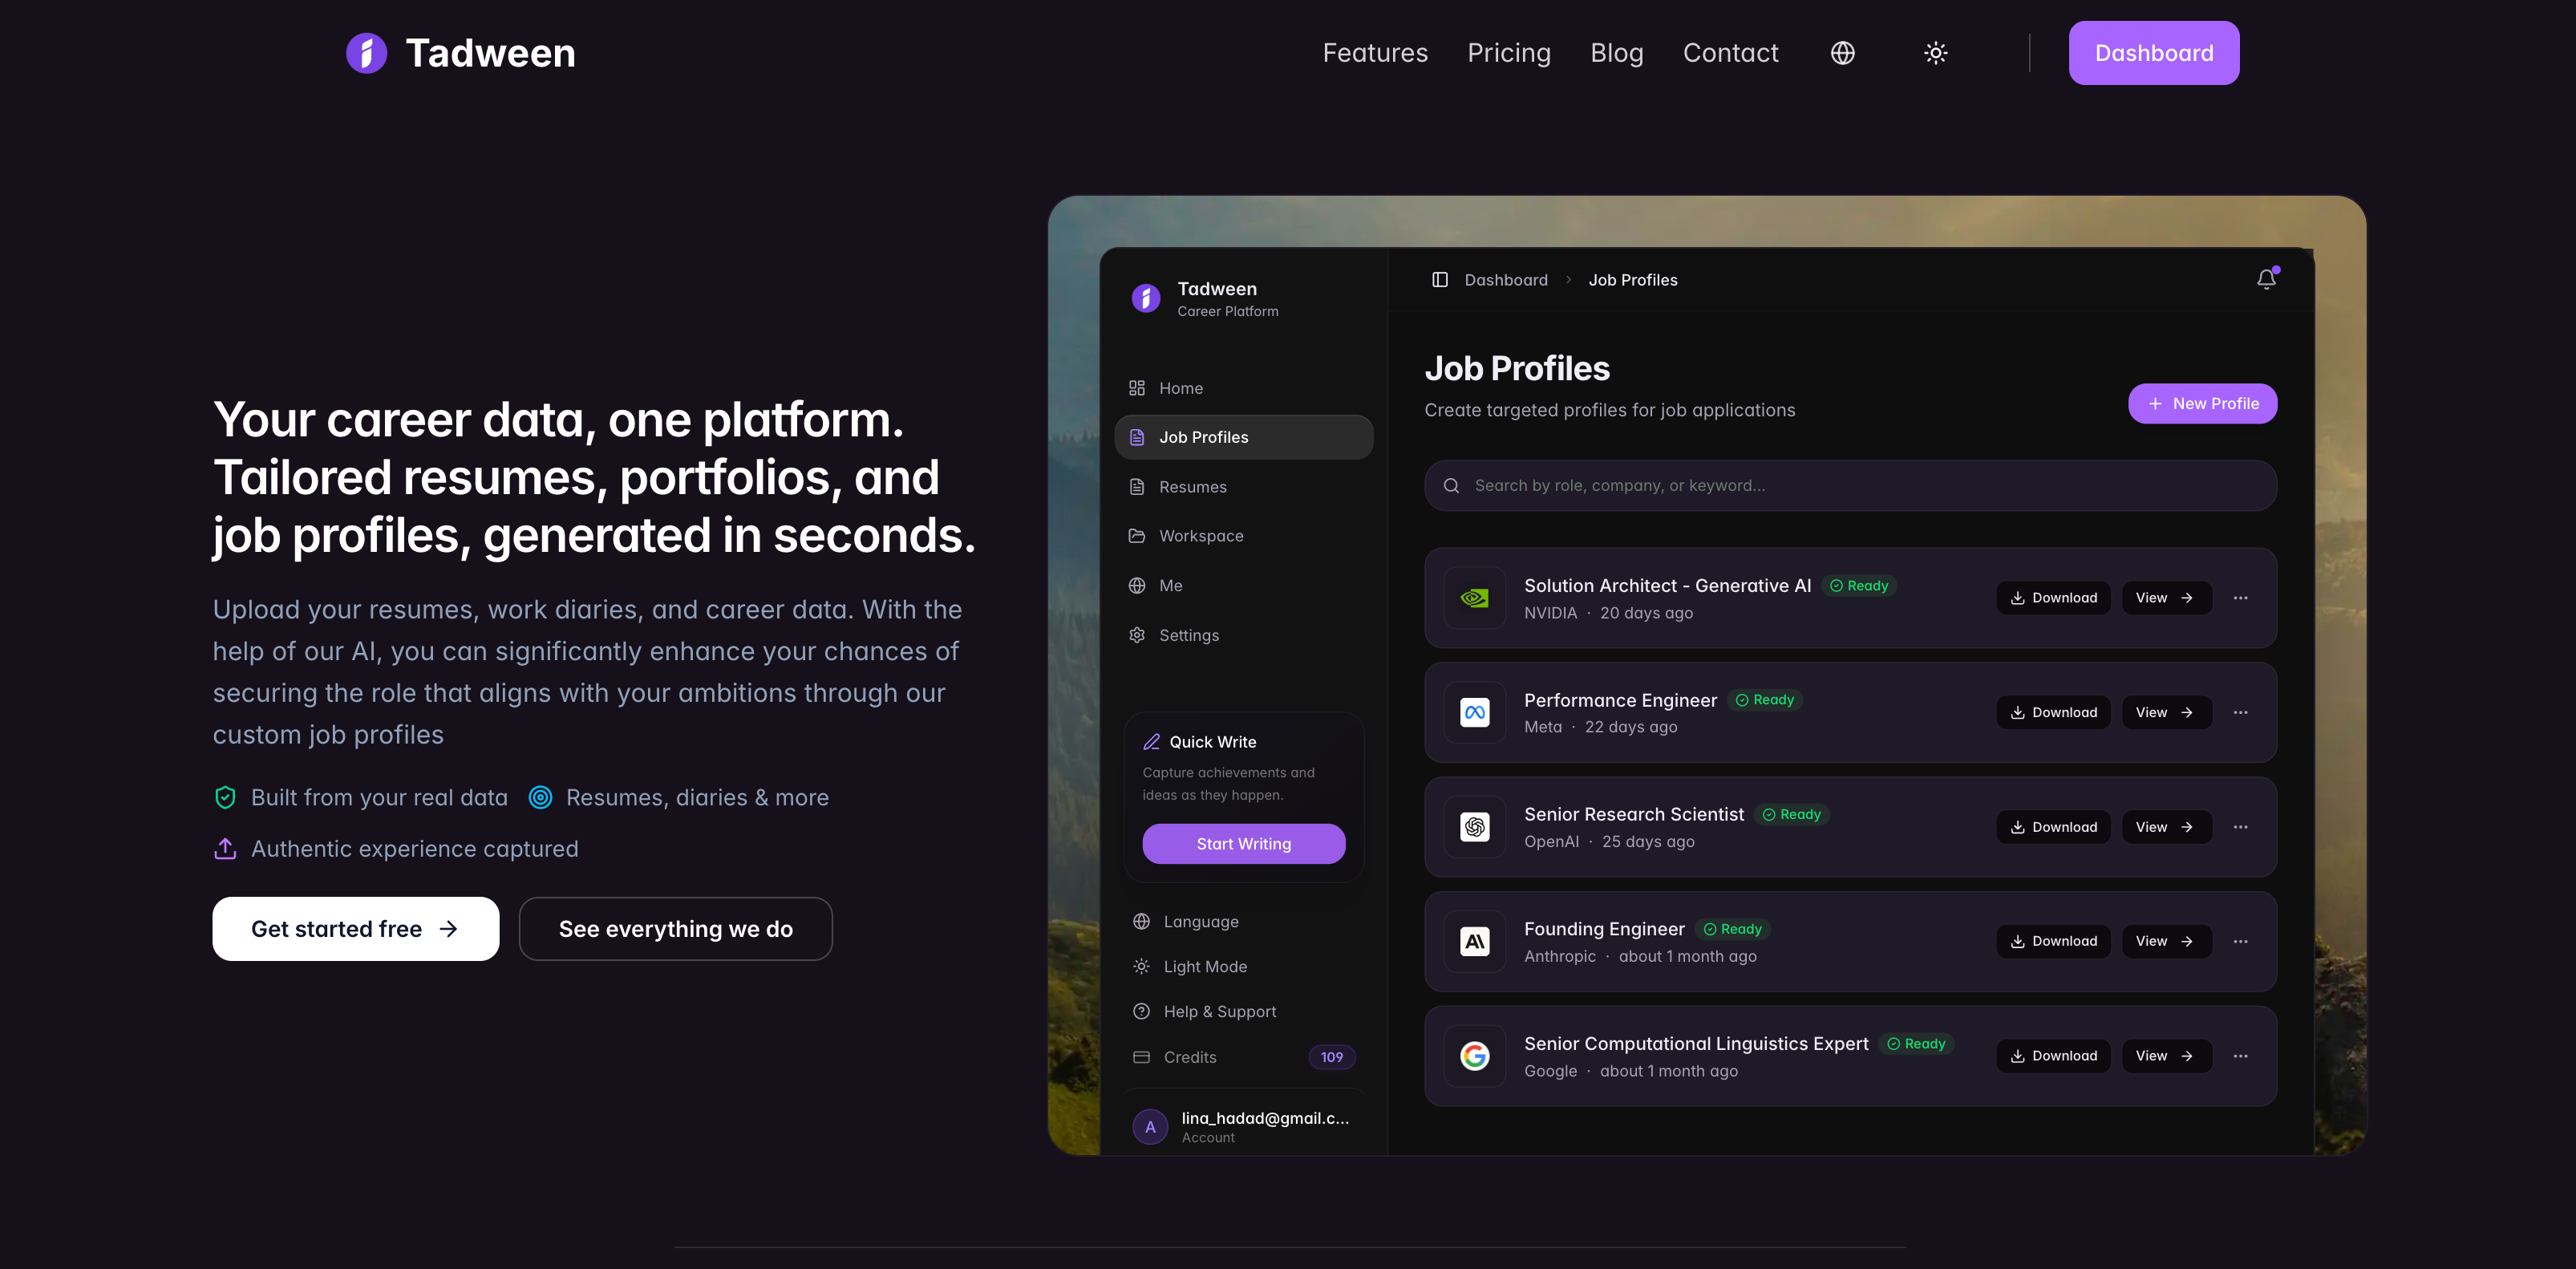Click the NVIDIA logo thumbnail
Screen dimensions: 2576x1269
1474,598
